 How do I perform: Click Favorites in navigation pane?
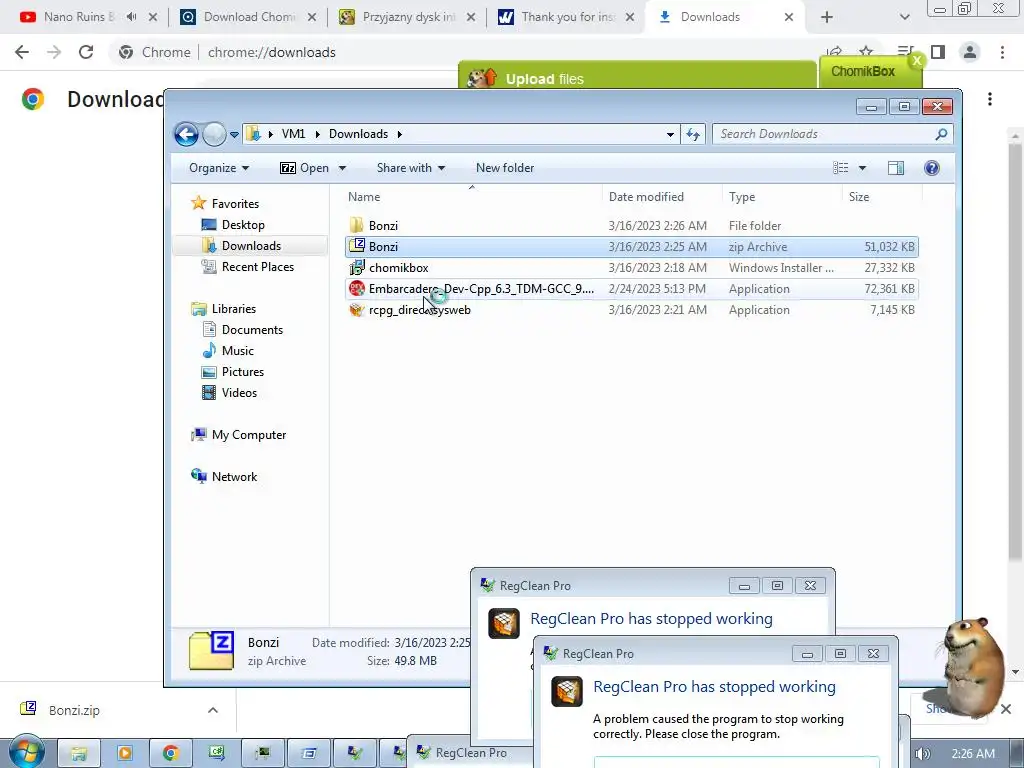[235, 204]
